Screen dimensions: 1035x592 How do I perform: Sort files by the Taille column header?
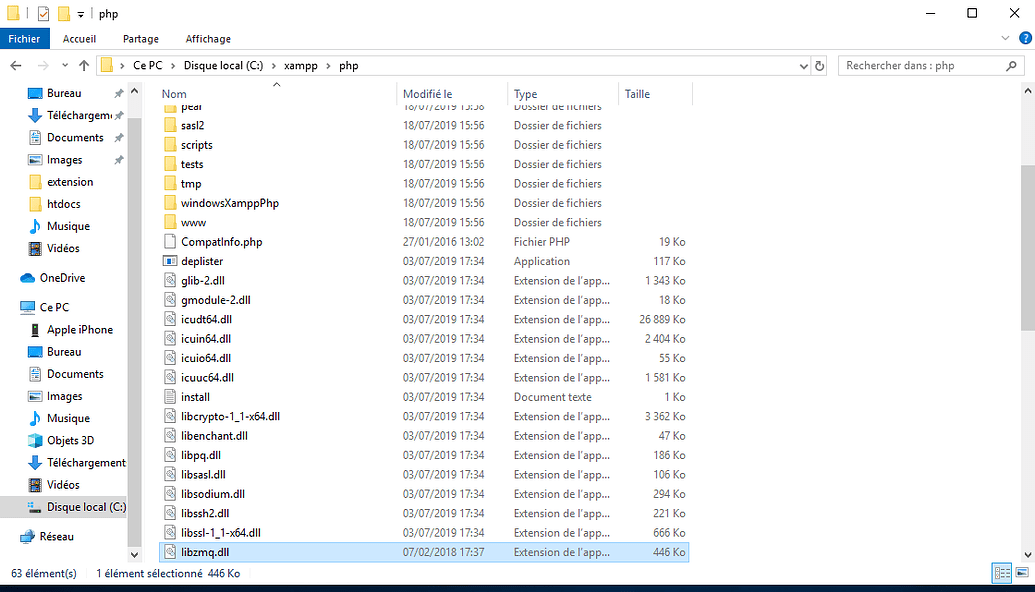tap(638, 94)
